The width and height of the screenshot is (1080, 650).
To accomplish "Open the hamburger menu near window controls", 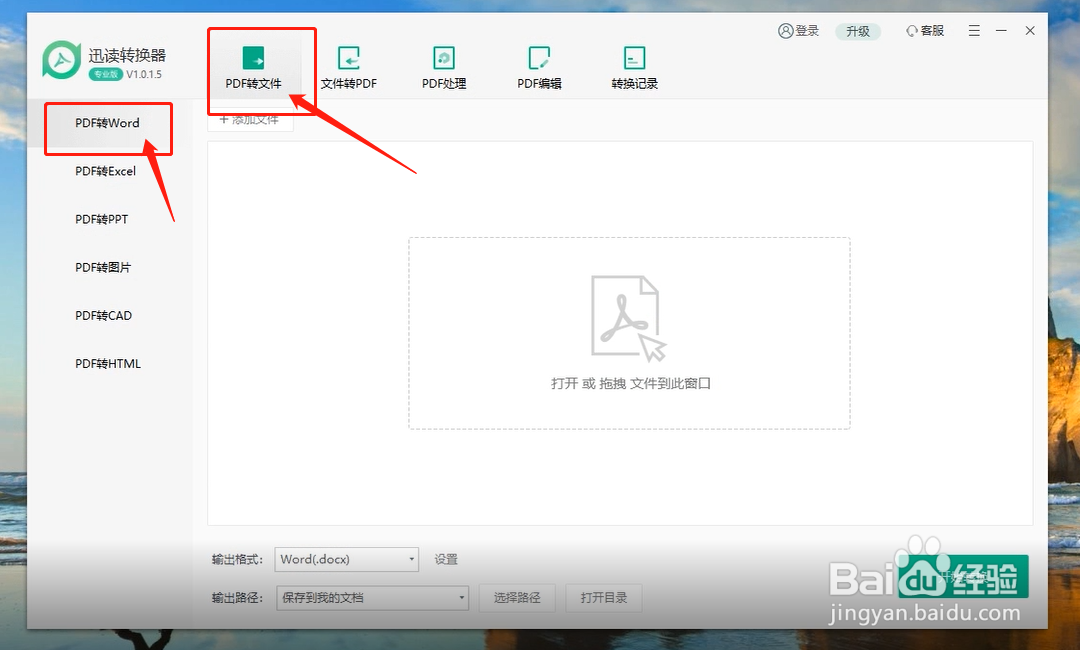I will (x=973, y=30).
